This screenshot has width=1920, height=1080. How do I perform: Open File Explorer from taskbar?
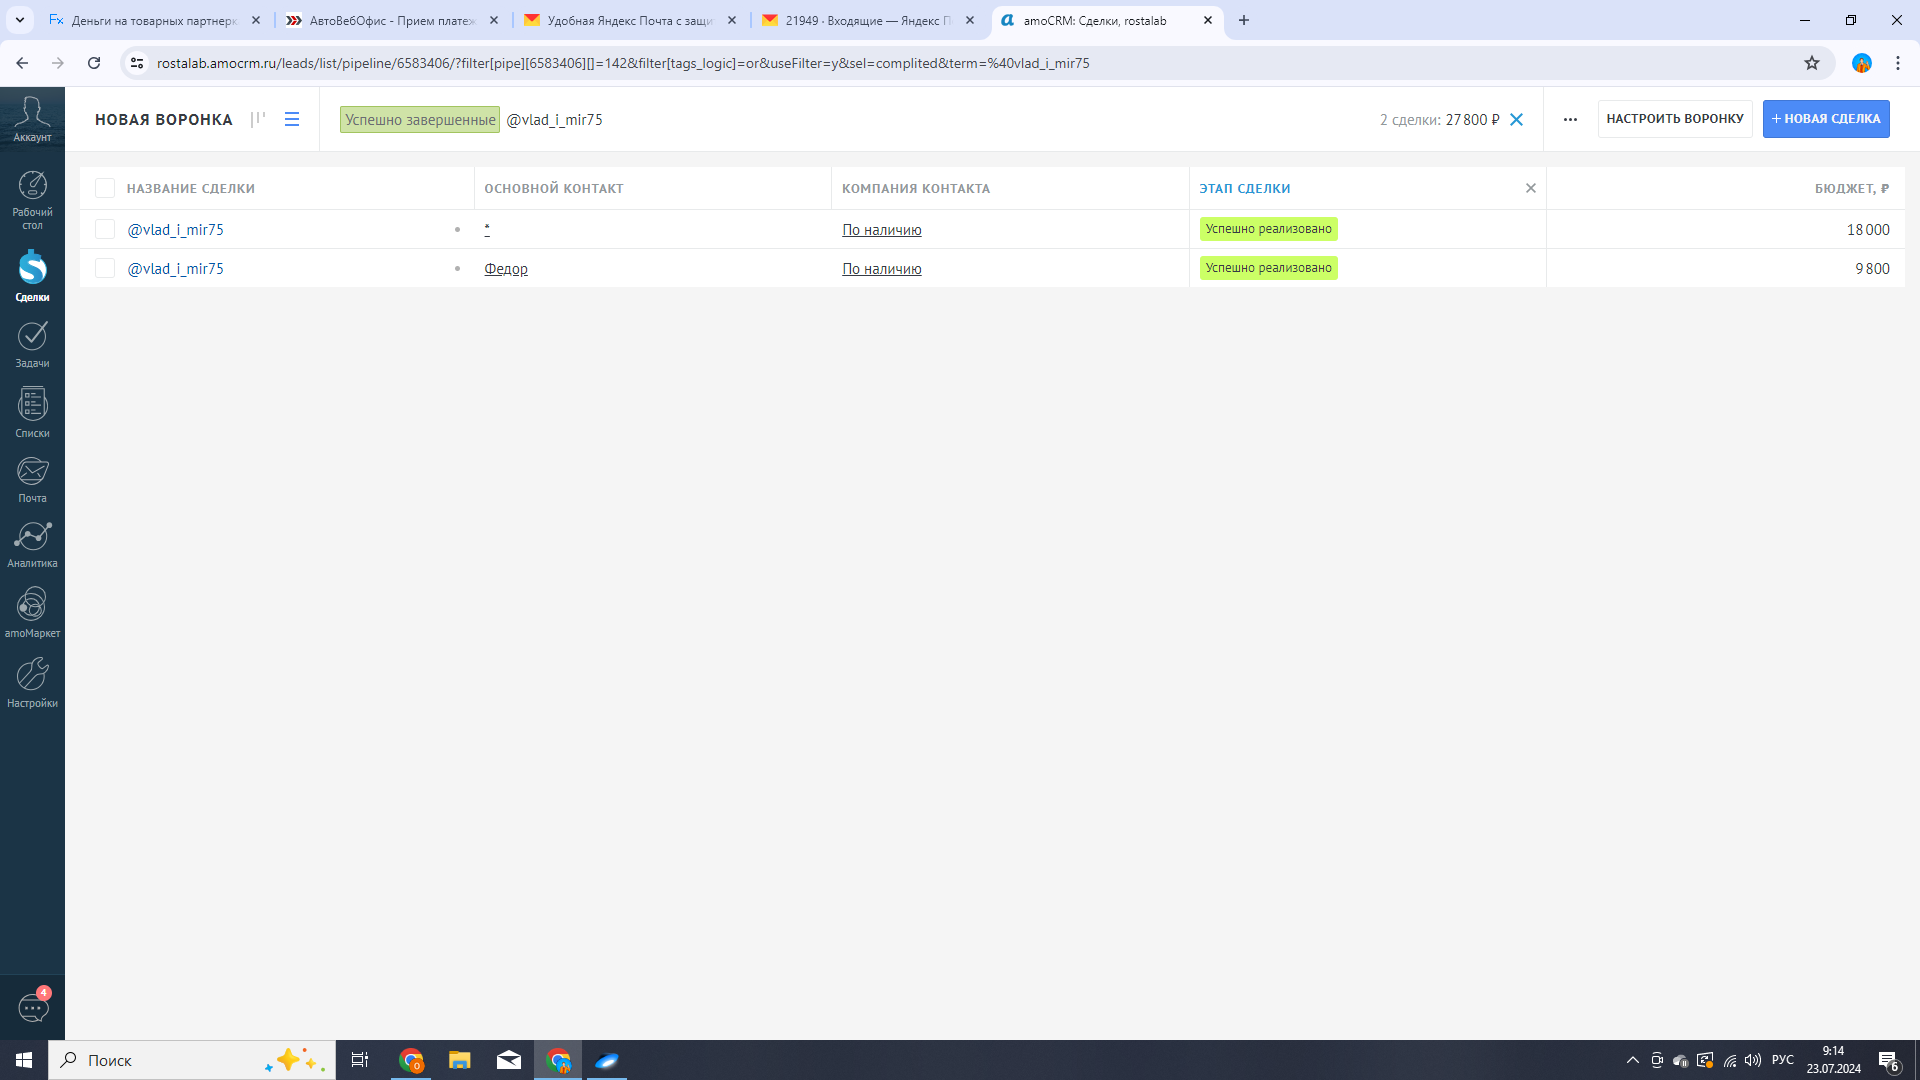pos(460,1060)
